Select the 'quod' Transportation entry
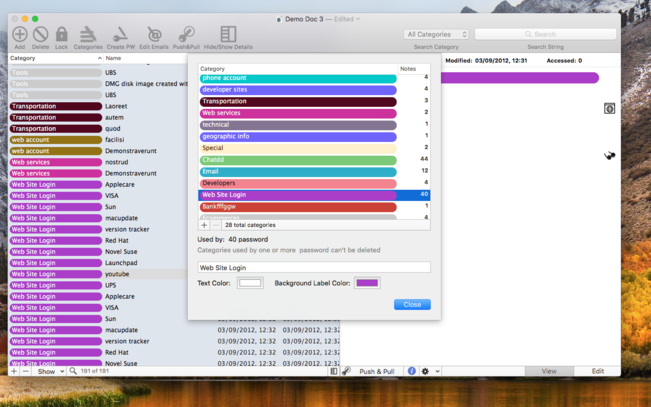The height and width of the screenshot is (407, 651). click(x=98, y=129)
